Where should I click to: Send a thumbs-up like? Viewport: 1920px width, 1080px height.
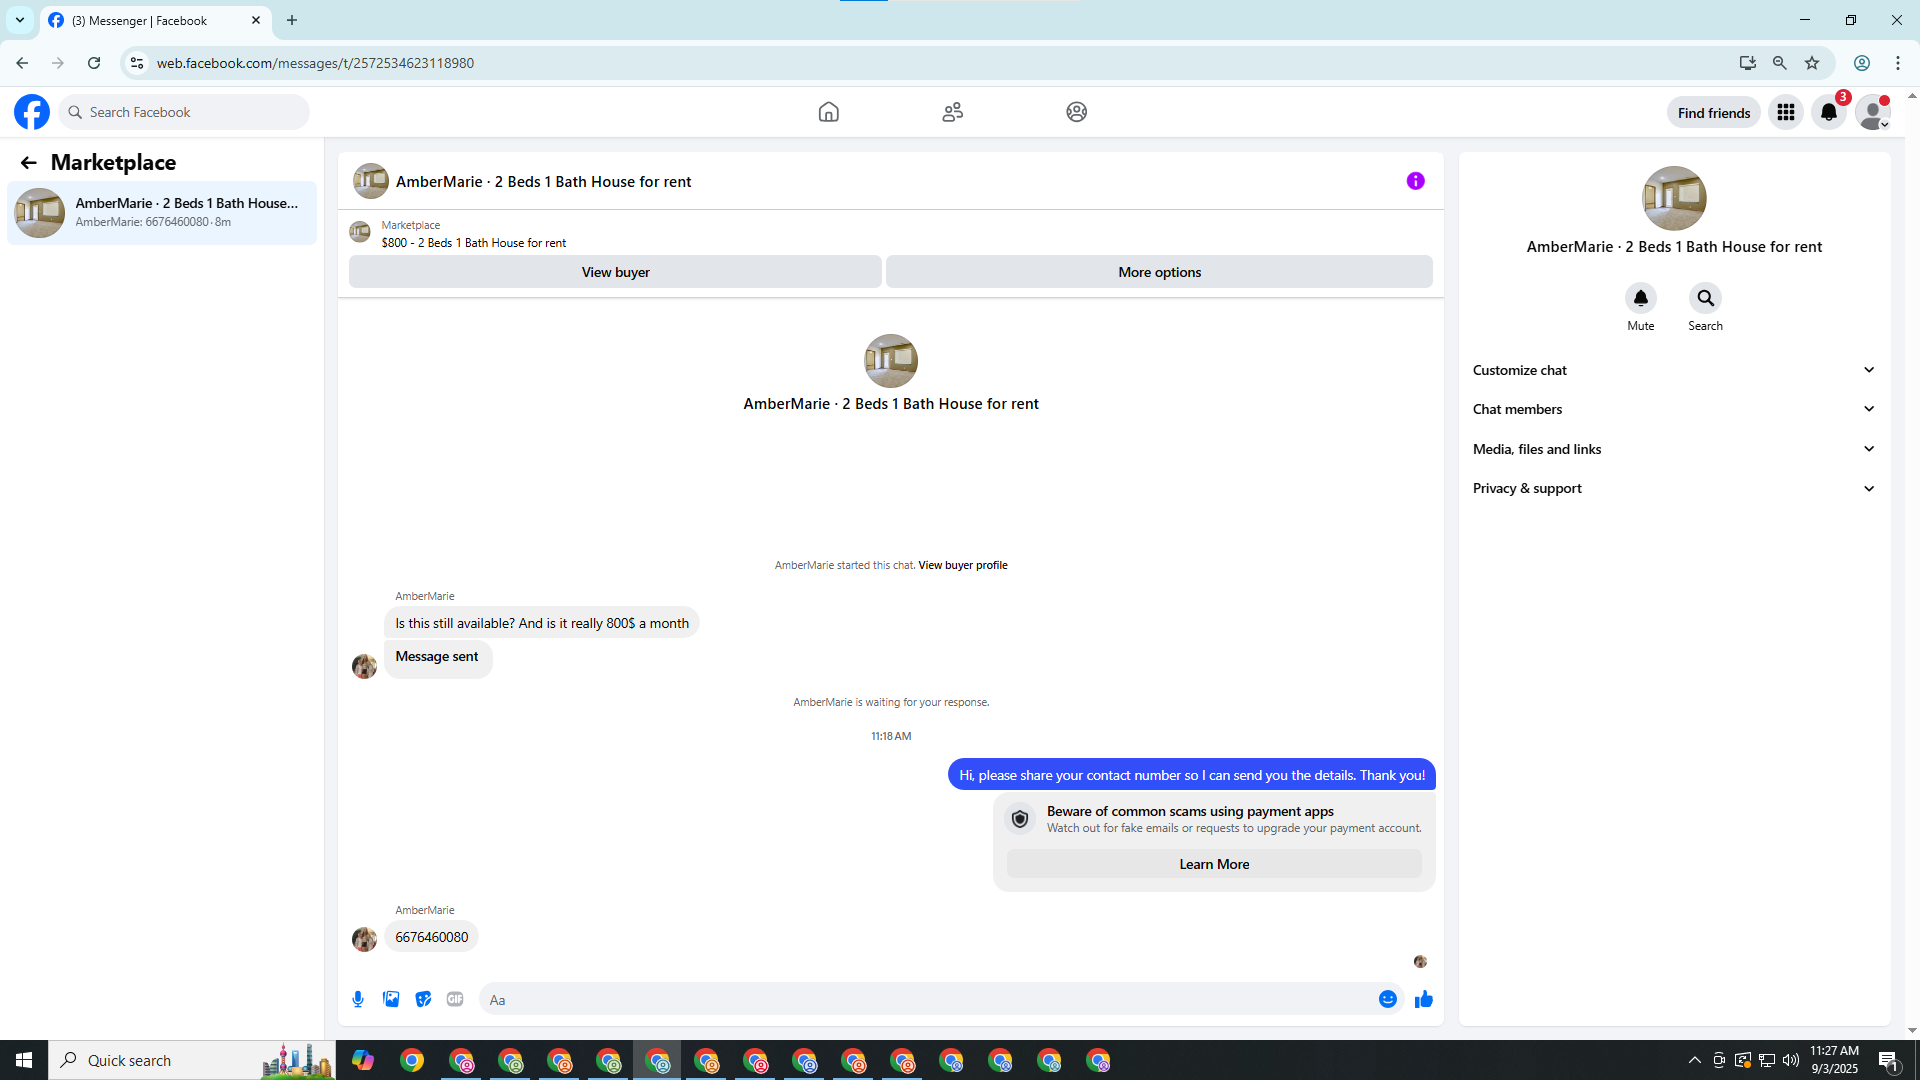(1424, 999)
